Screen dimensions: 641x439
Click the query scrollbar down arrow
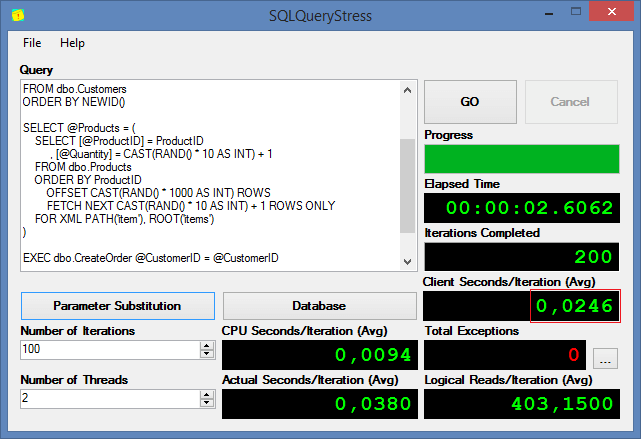click(407, 262)
